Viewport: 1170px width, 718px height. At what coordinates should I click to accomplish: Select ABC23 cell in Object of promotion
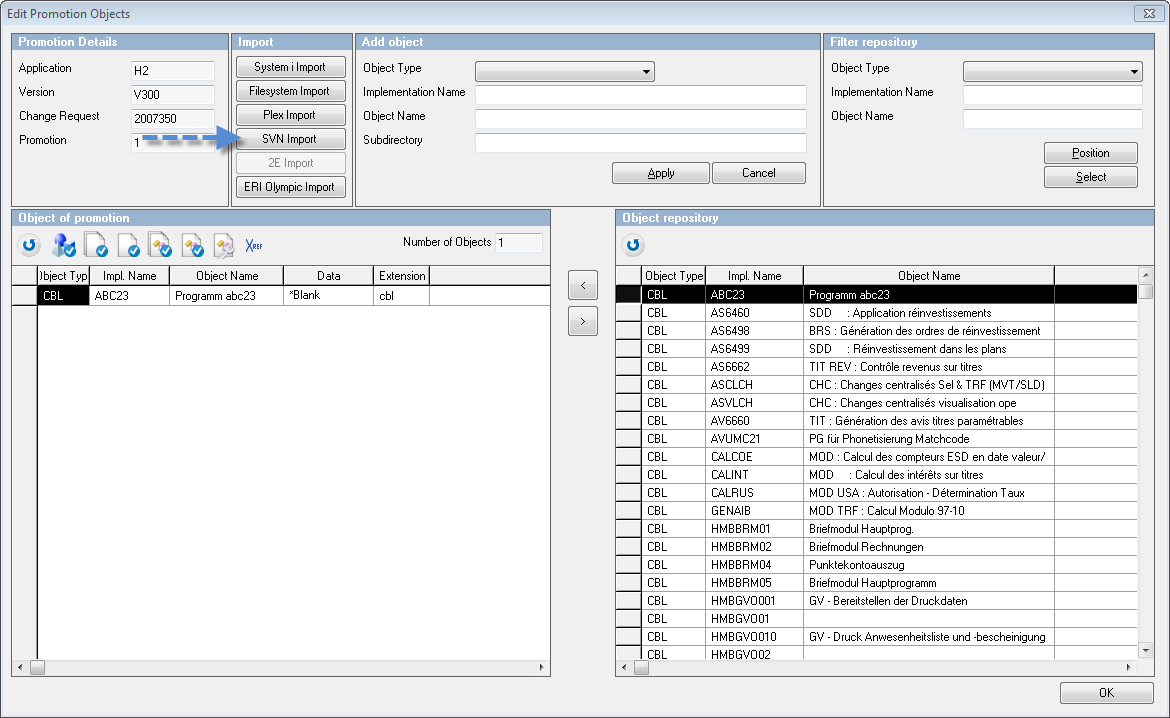pyautogui.click(x=129, y=296)
